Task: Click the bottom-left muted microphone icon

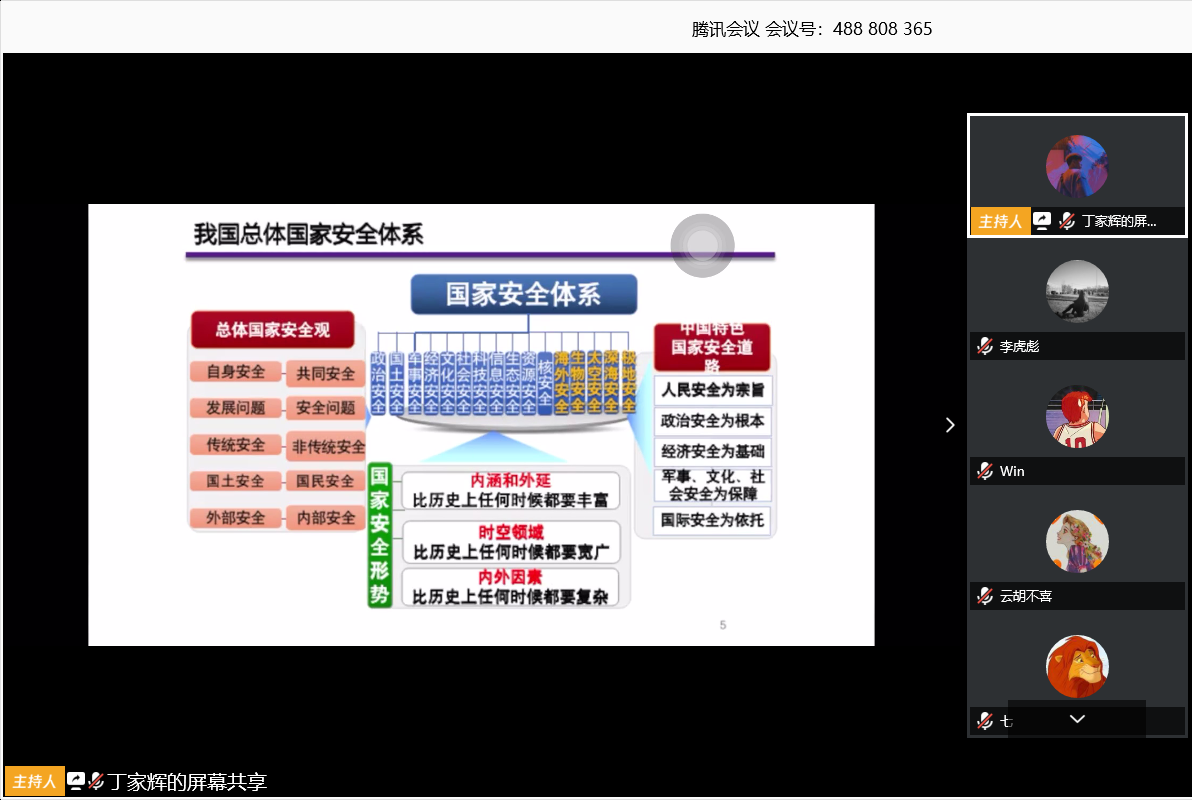Action: coord(97,781)
